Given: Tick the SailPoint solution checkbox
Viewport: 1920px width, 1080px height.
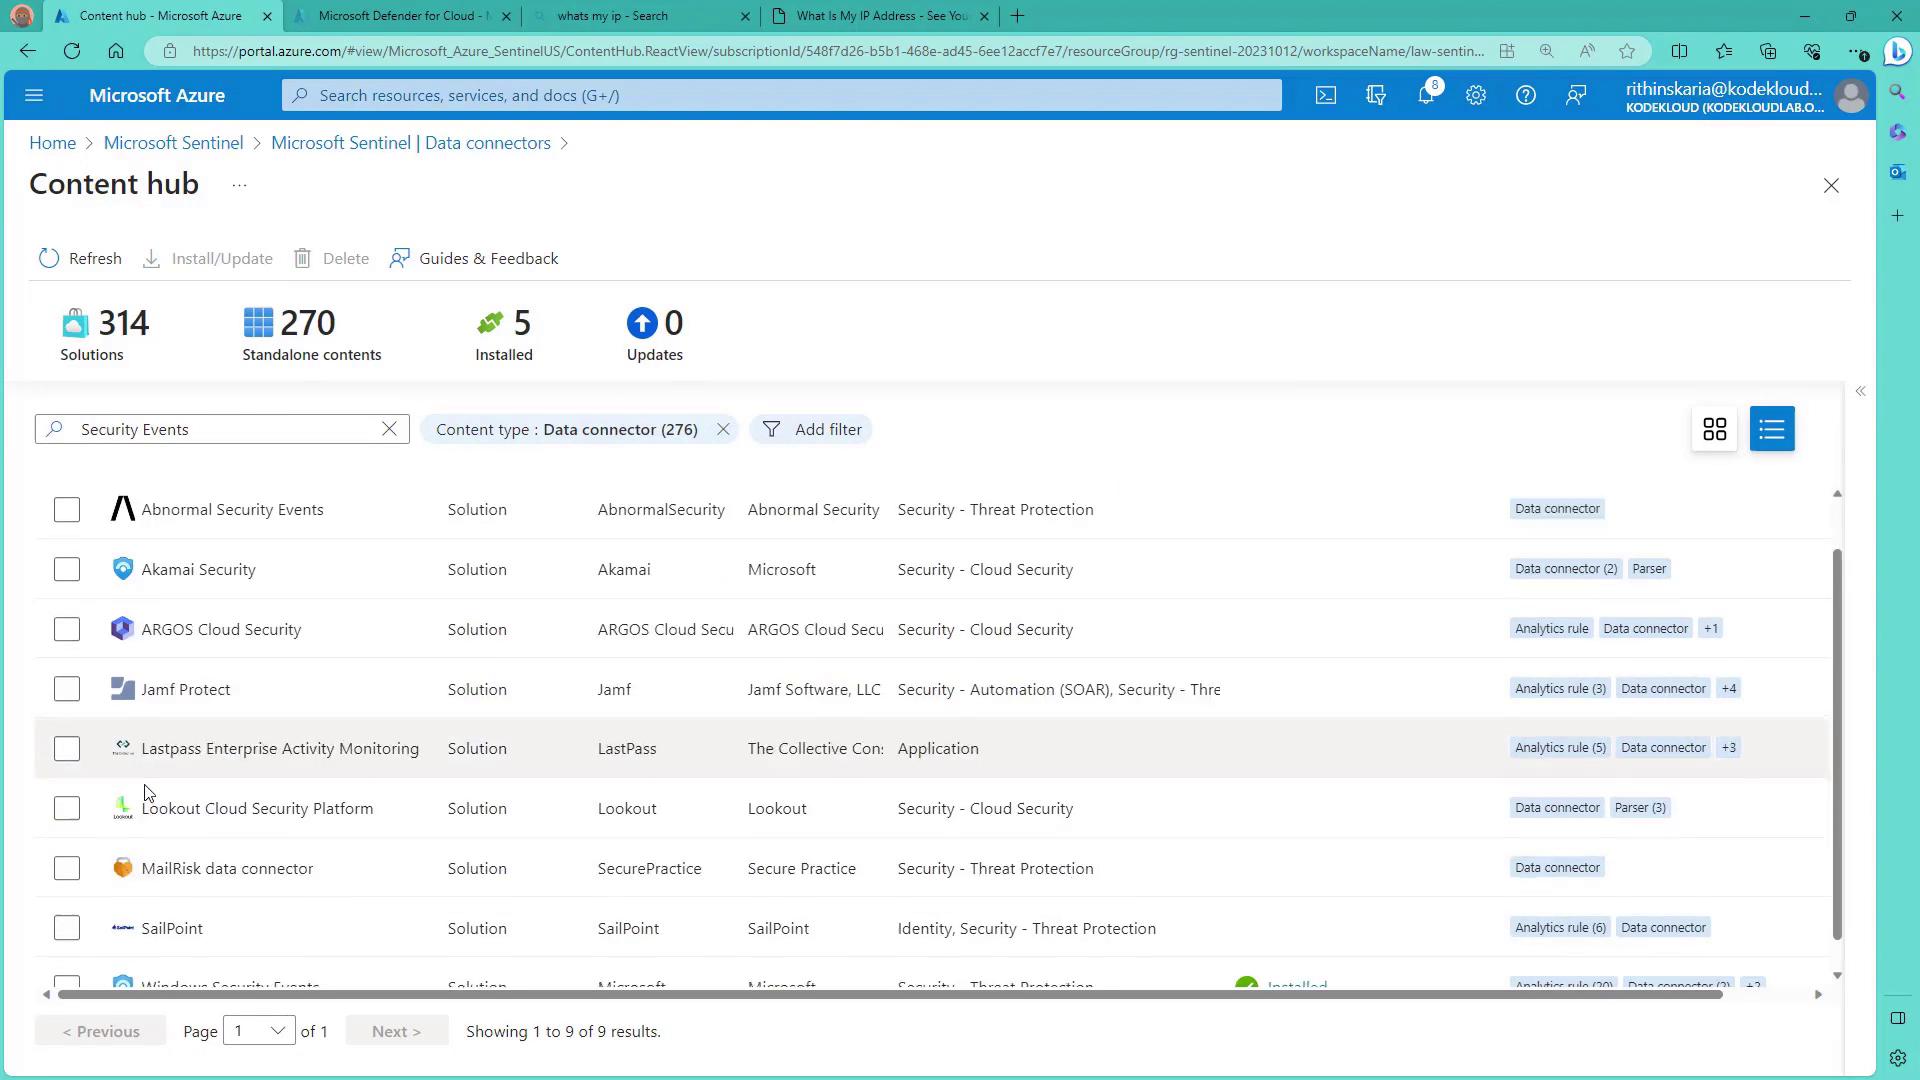Looking at the screenshot, I should click(x=67, y=928).
